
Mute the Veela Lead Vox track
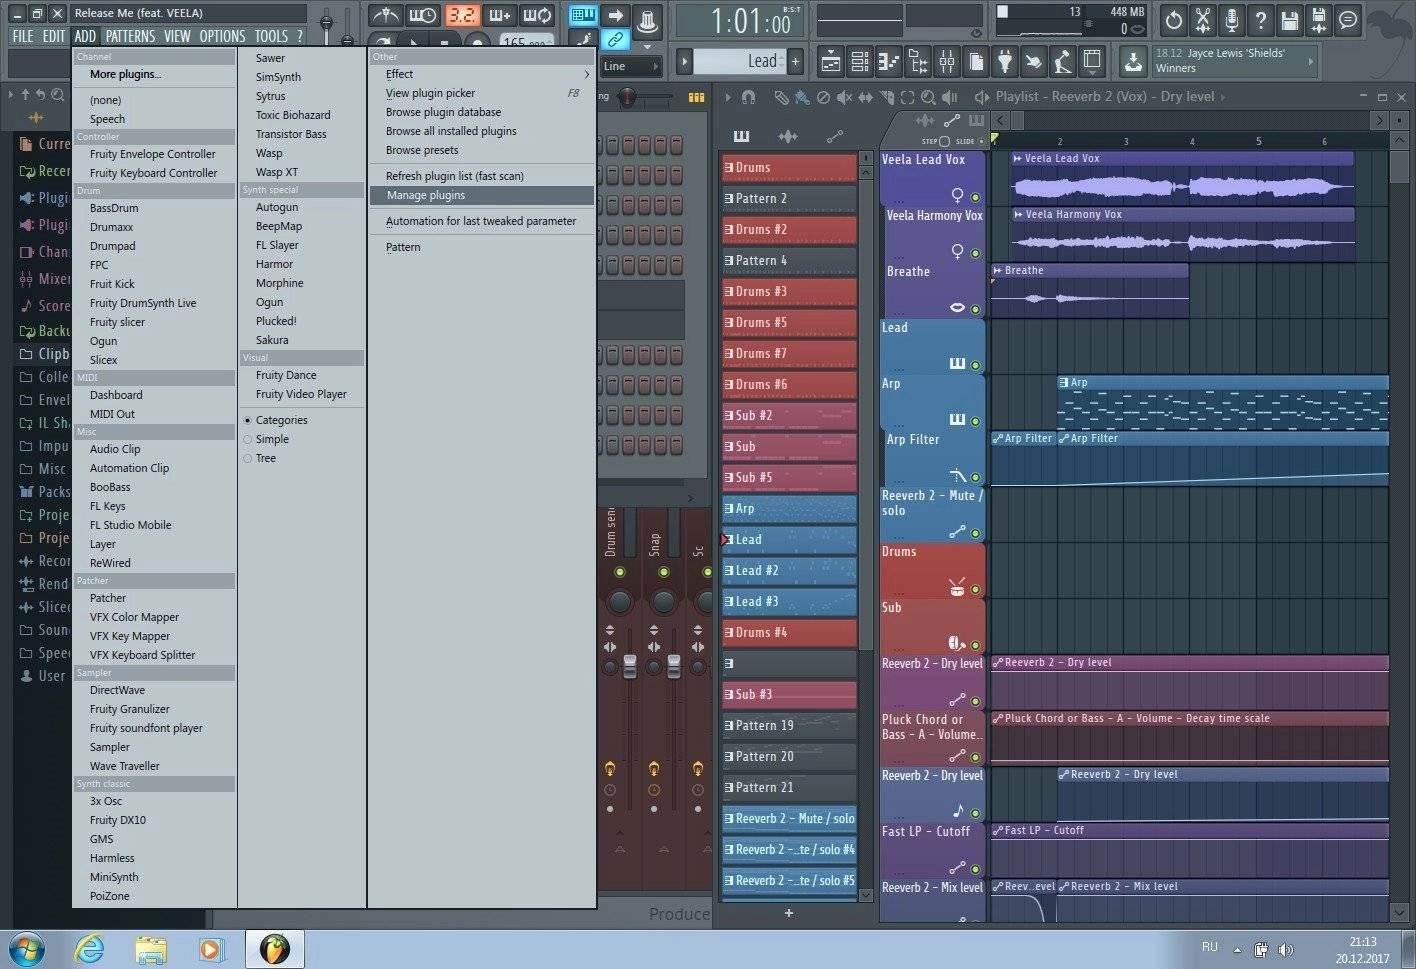tap(975, 197)
